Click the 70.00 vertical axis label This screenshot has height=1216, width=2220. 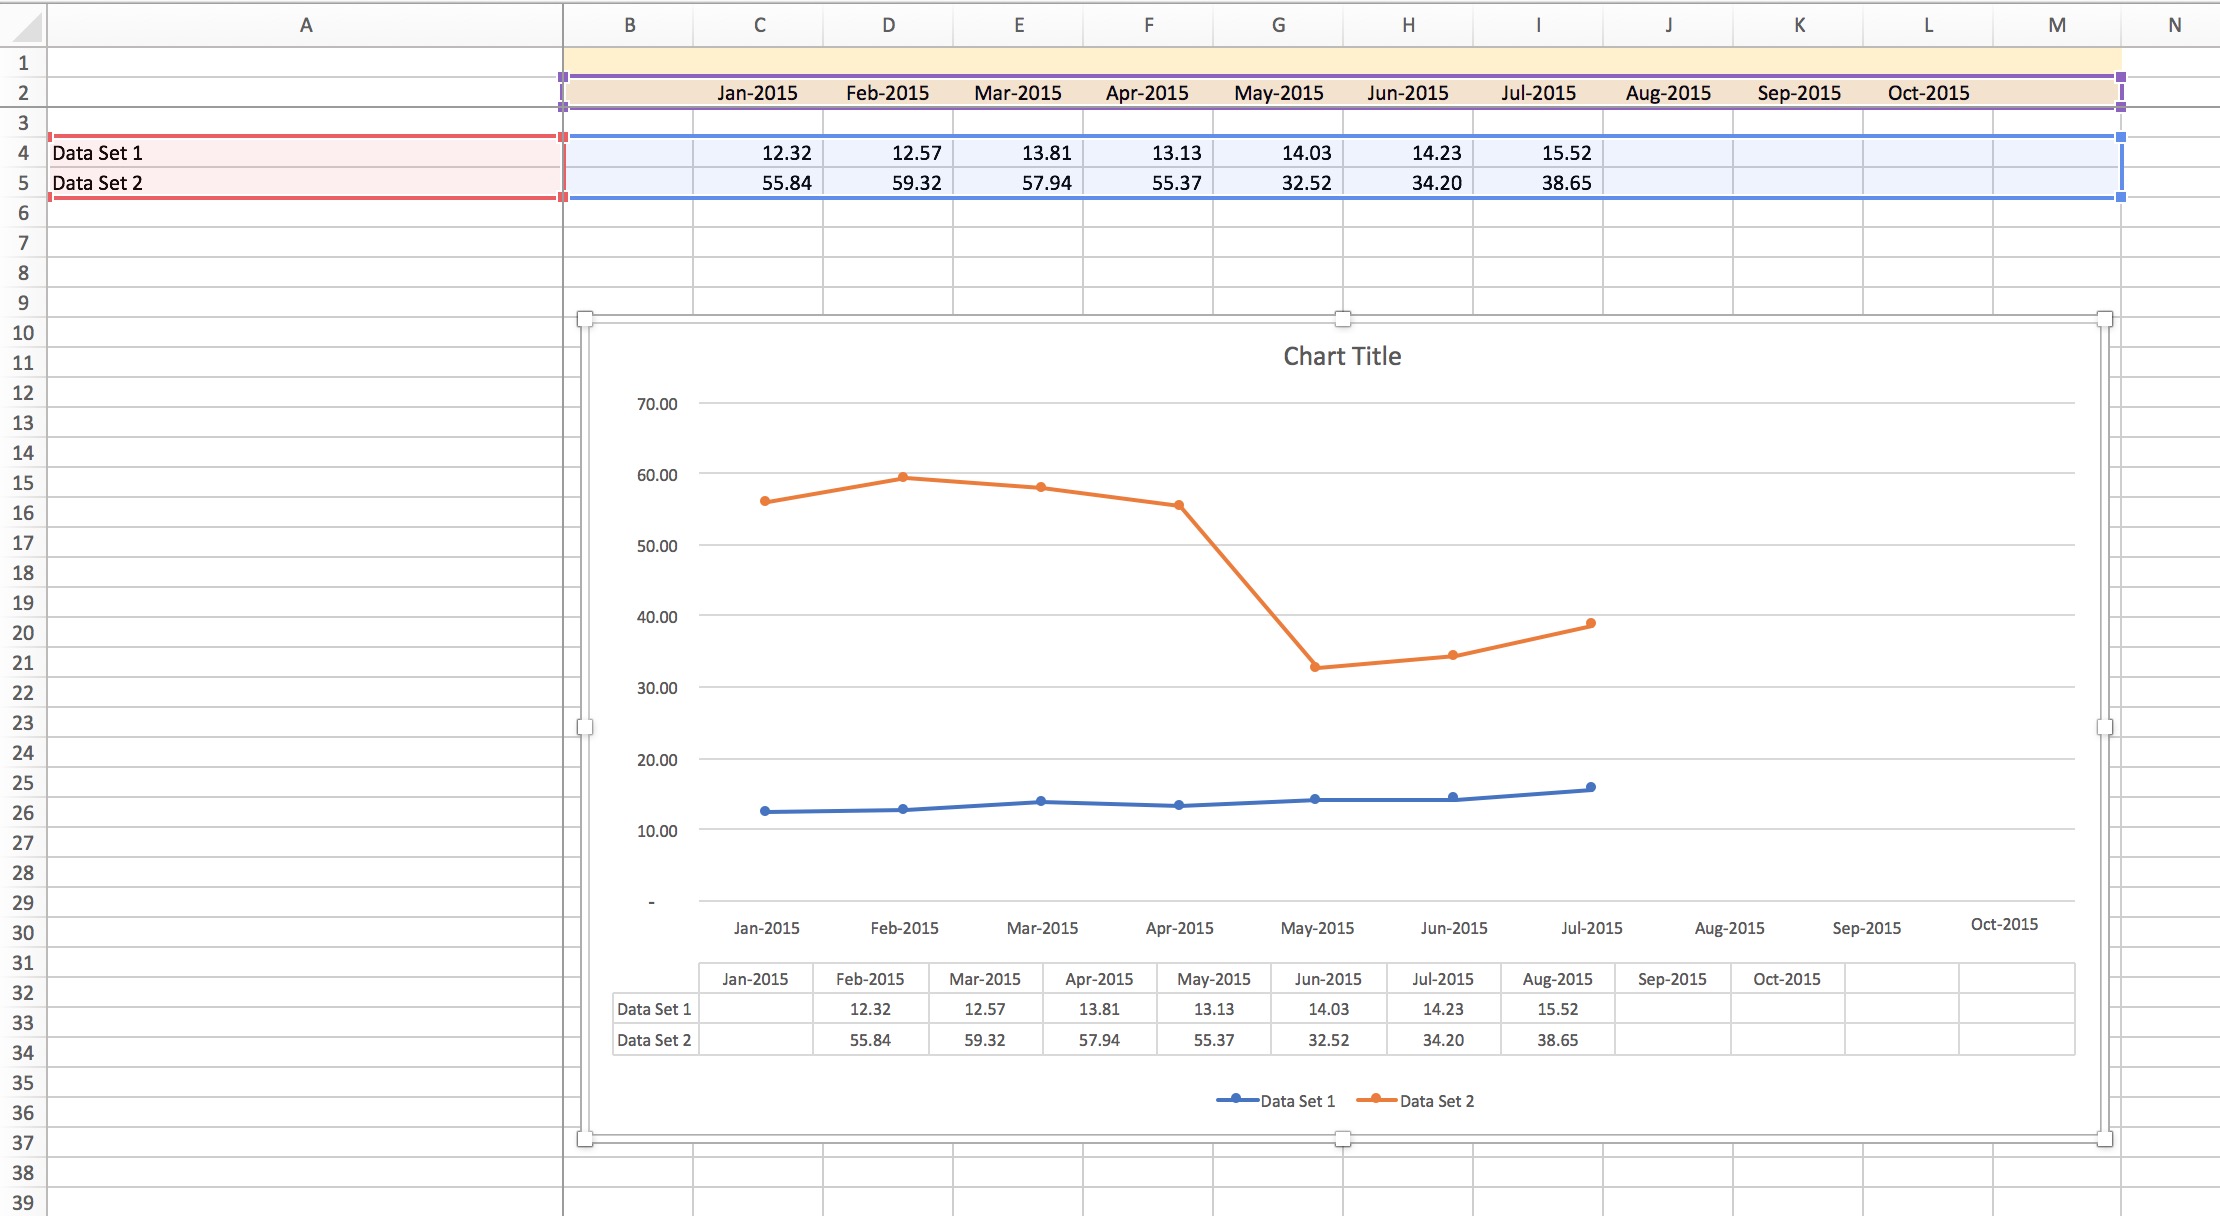click(x=657, y=404)
